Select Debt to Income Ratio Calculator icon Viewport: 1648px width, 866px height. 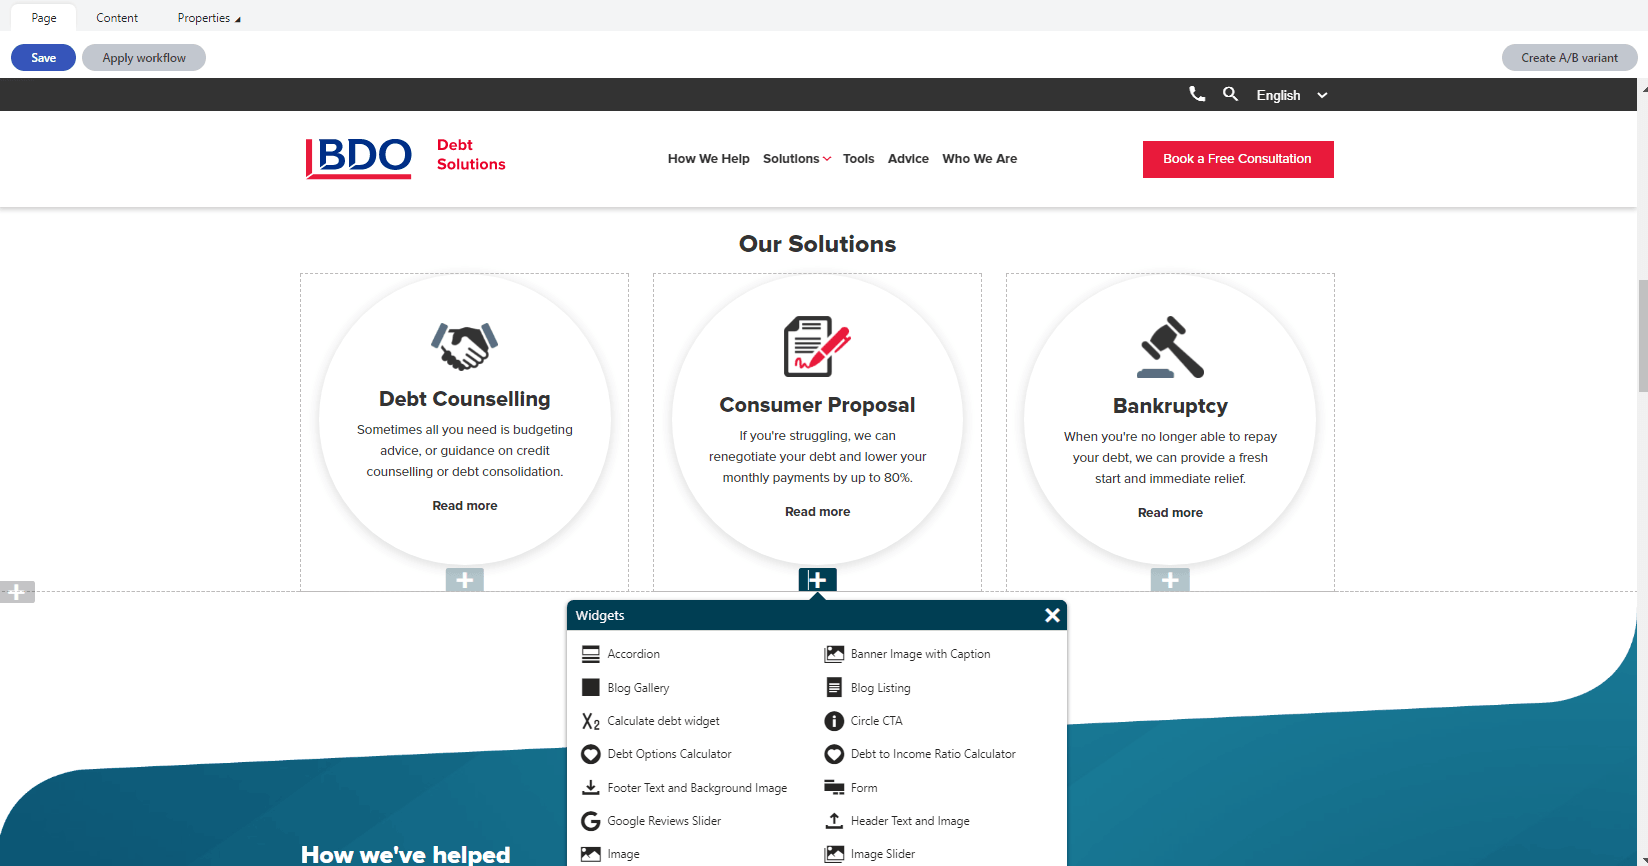click(x=834, y=754)
